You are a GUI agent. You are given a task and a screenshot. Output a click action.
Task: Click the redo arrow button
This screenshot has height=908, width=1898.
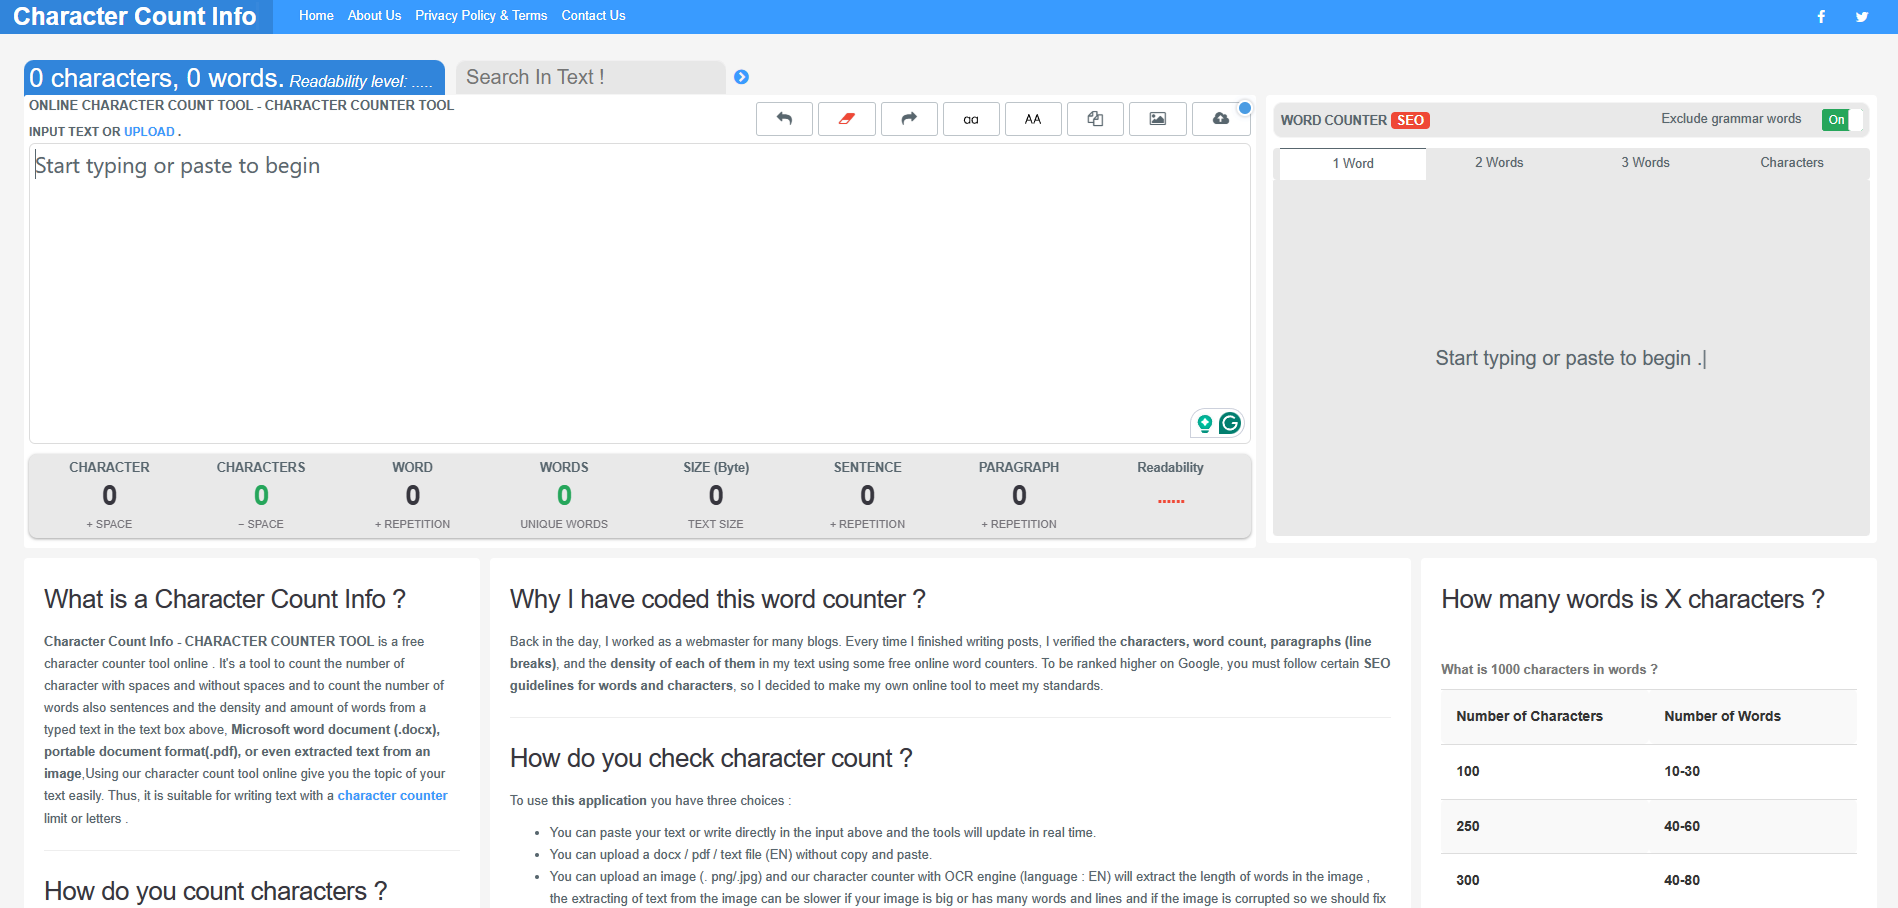(x=909, y=119)
